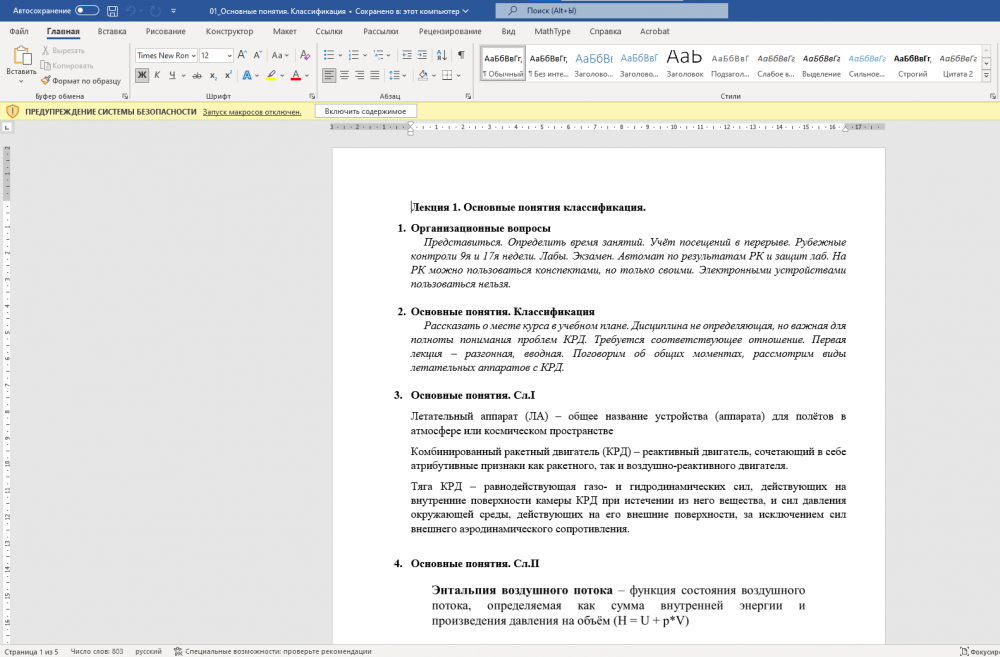Click the Save diskette icon
This screenshot has width=1000, height=657.
coord(112,11)
